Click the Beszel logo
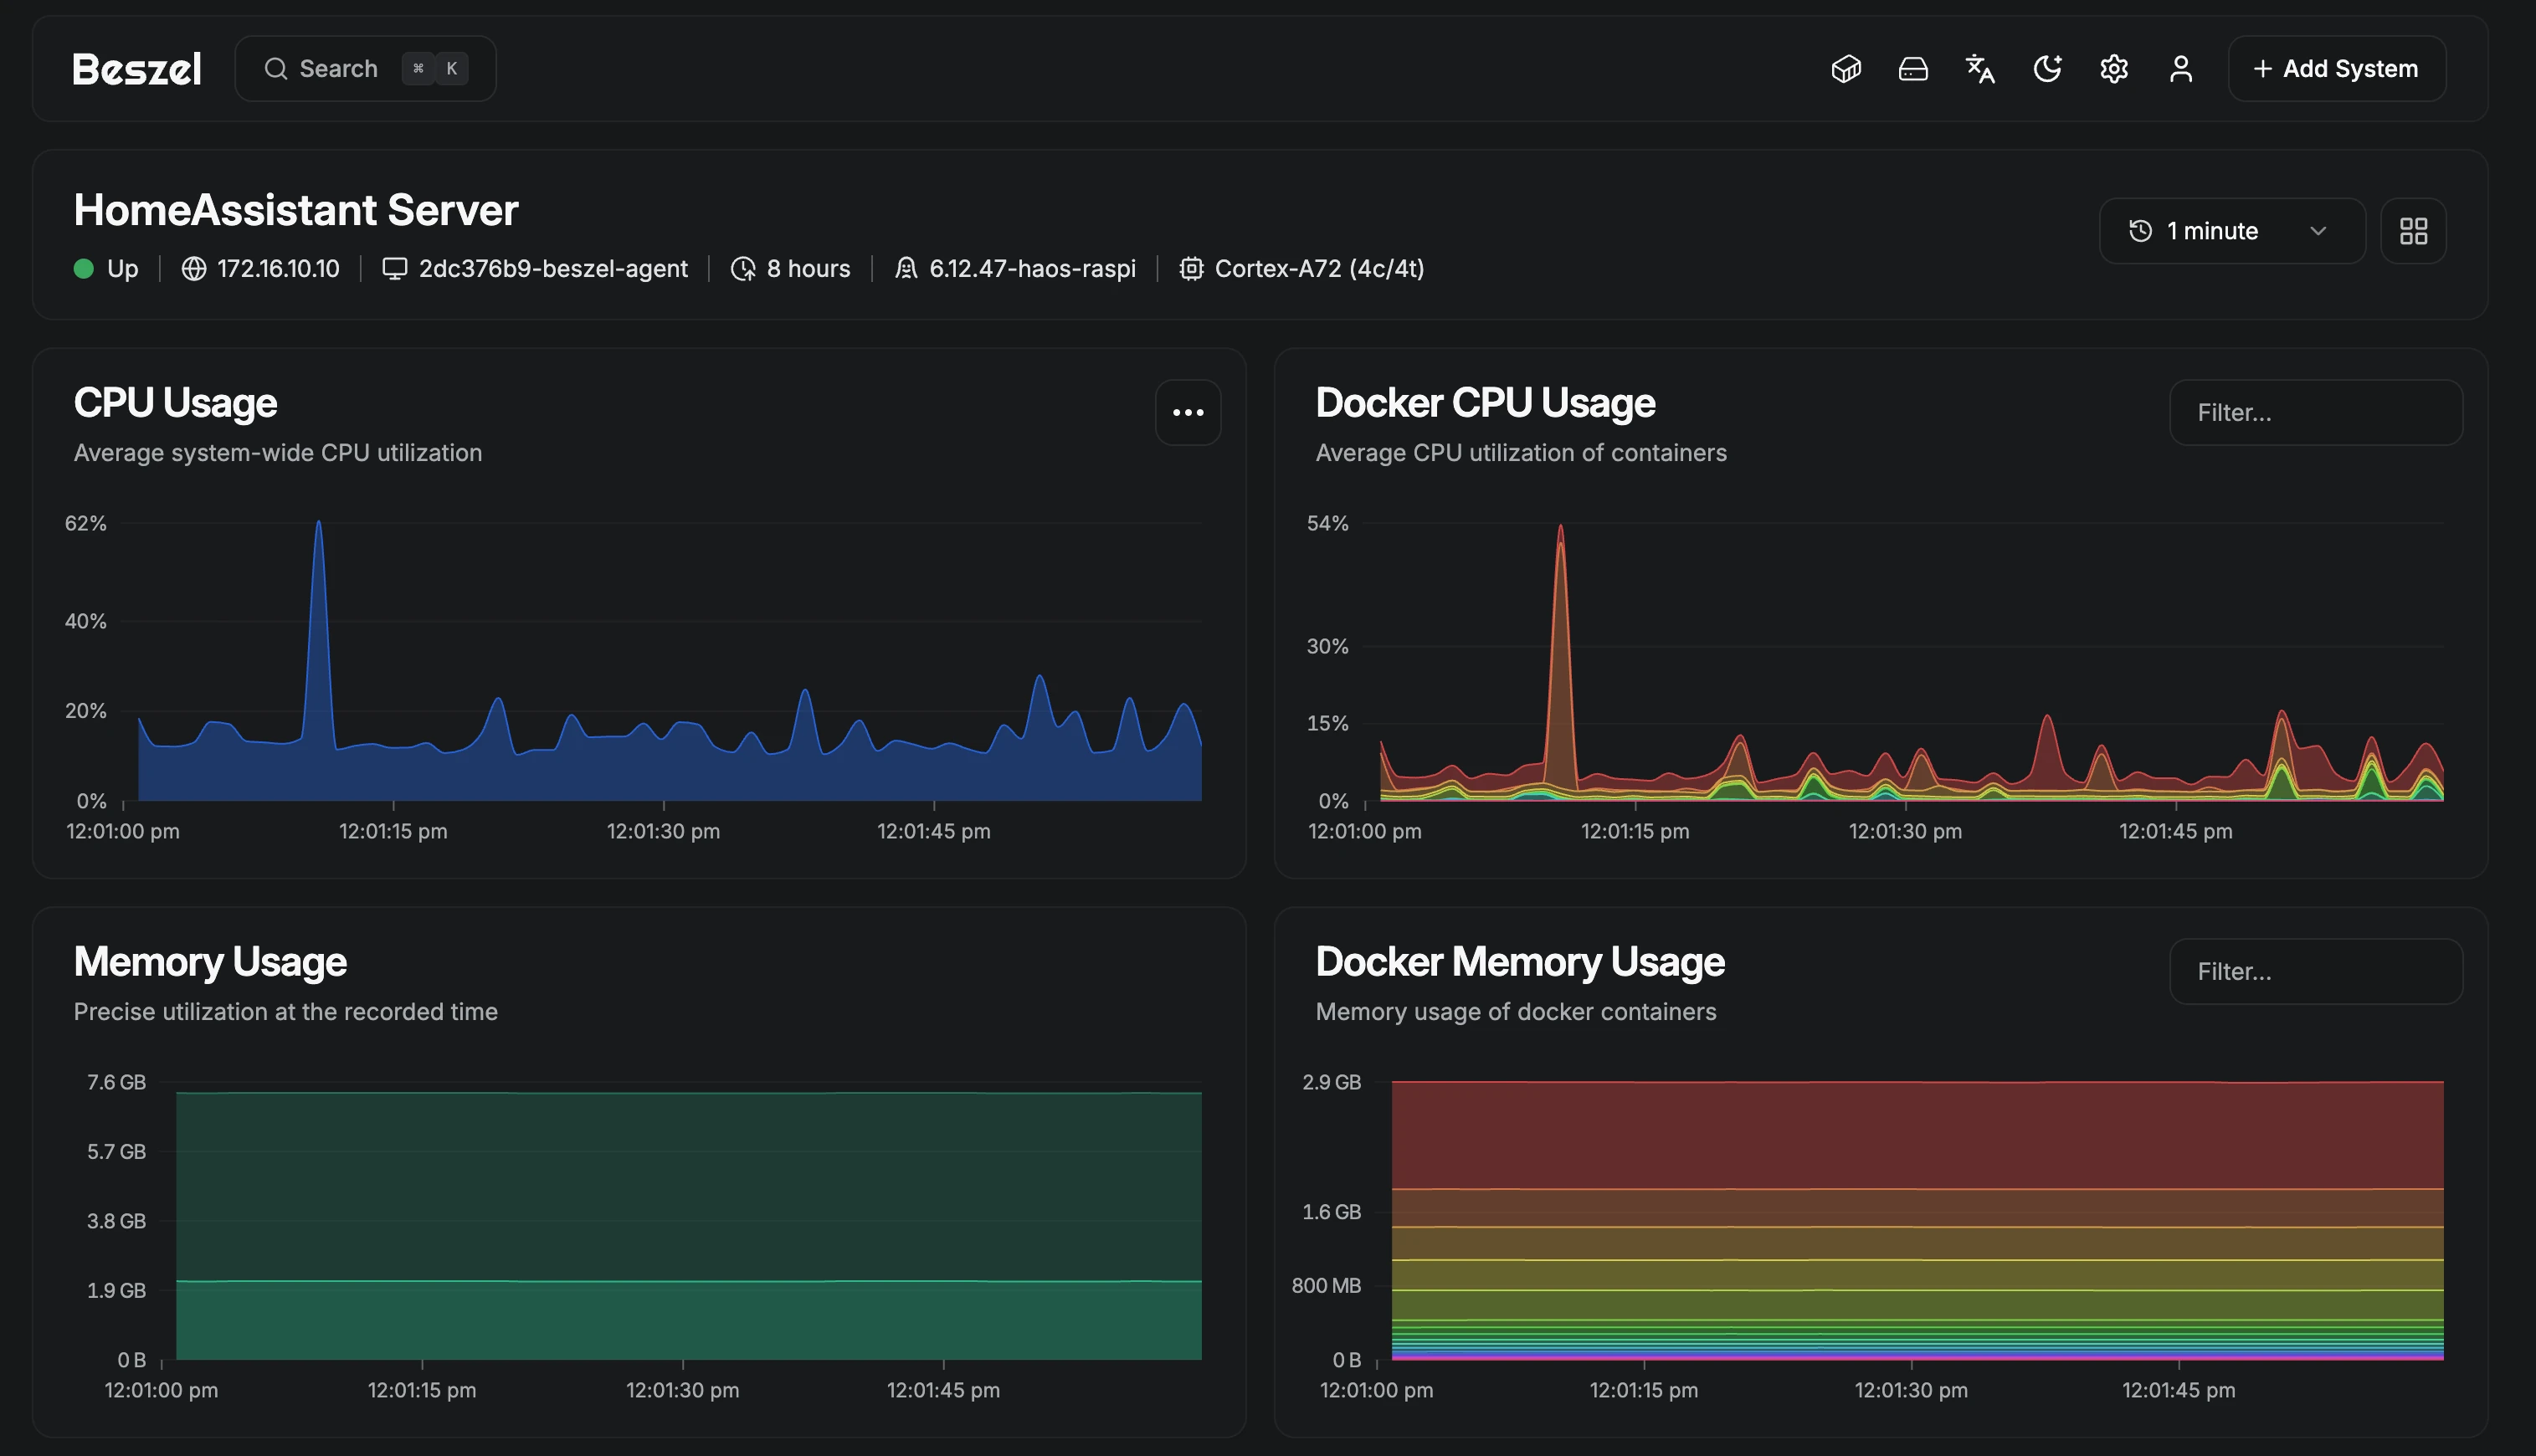This screenshot has width=2536, height=1456. tap(137, 69)
